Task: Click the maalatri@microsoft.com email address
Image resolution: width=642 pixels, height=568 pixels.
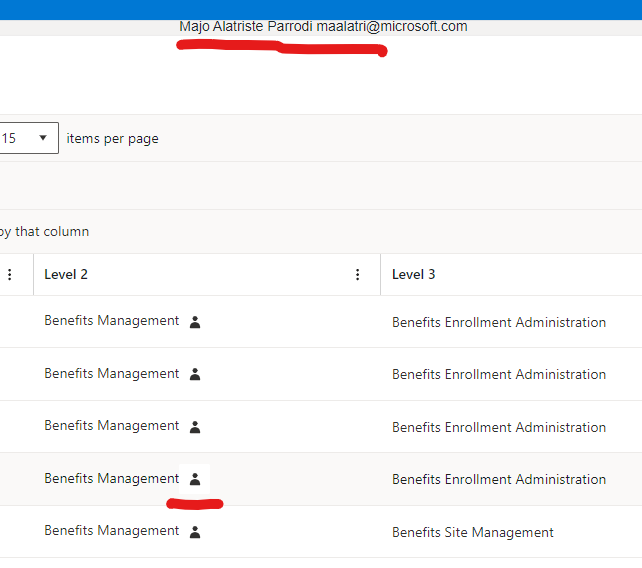Action: 392,26
